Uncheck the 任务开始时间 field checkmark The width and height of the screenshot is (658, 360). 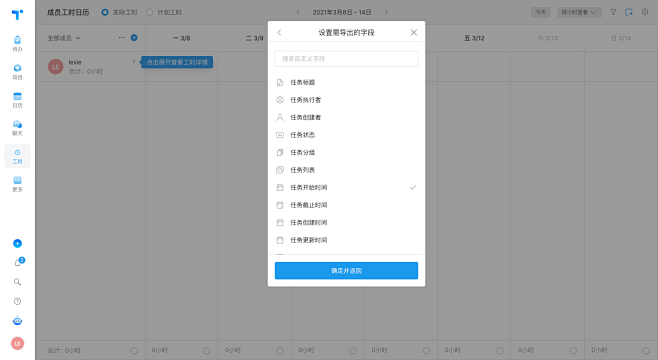pos(413,188)
